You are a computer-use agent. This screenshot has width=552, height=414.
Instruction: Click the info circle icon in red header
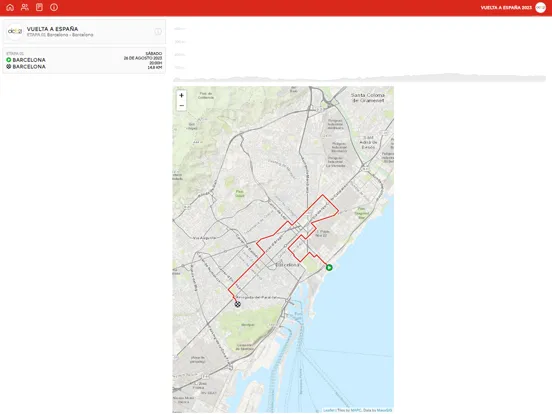click(x=54, y=7)
